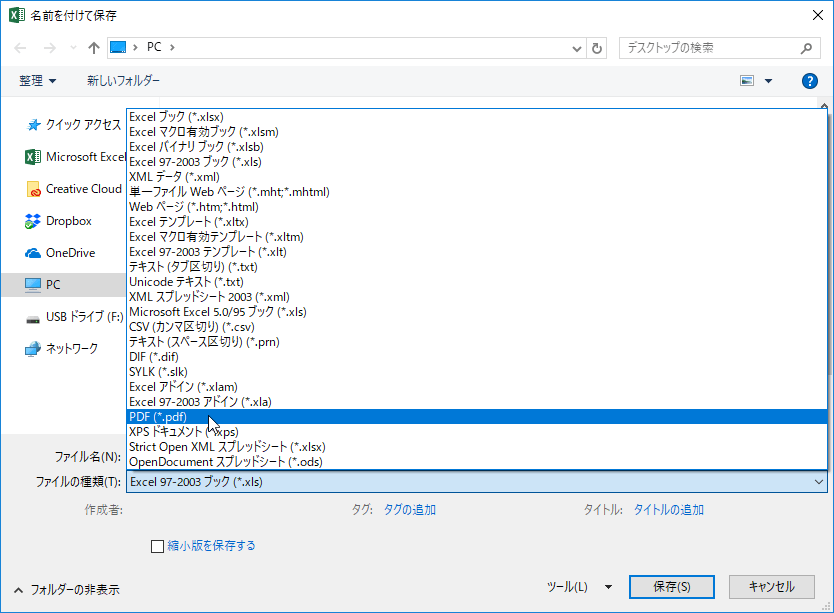The width and height of the screenshot is (834, 613).
Task: Select クイック アクセス in sidebar
Action: pos(73,125)
